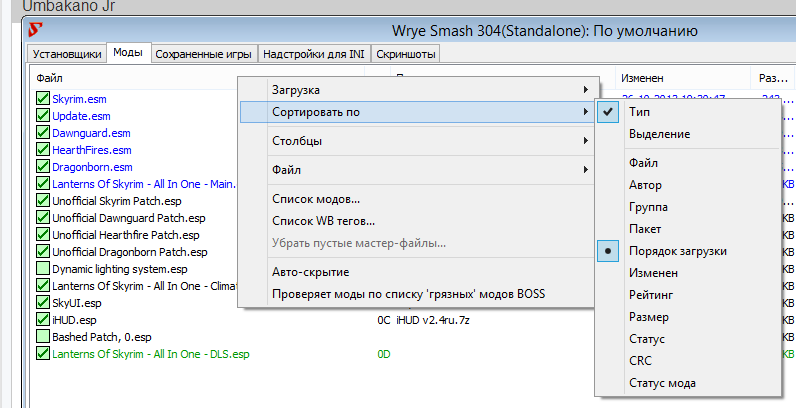Image resolution: width=796 pixels, height=408 pixels.
Task: Sort the list by Автор
Action: pyautogui.click(x=688, y=185)
